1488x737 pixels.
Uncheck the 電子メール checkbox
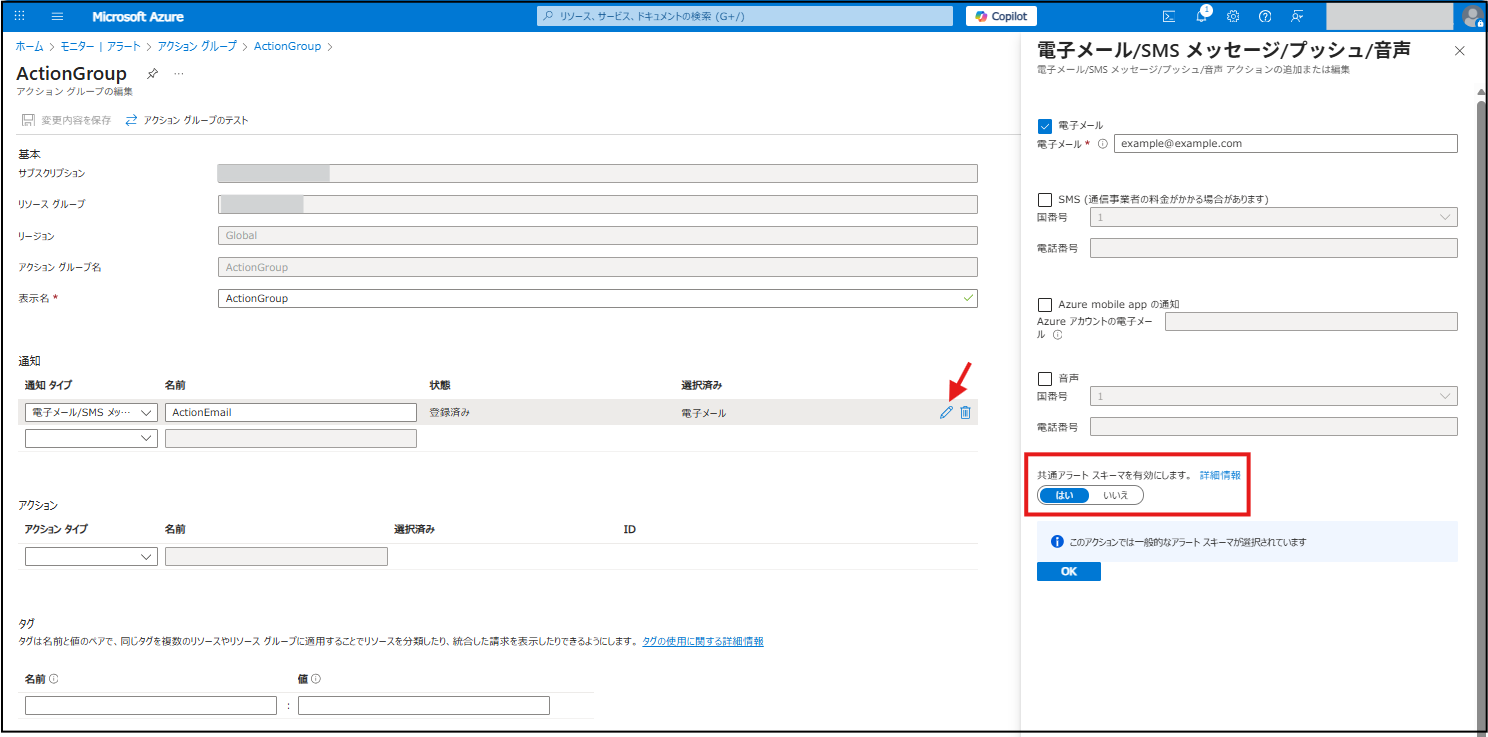[1045, 126]
